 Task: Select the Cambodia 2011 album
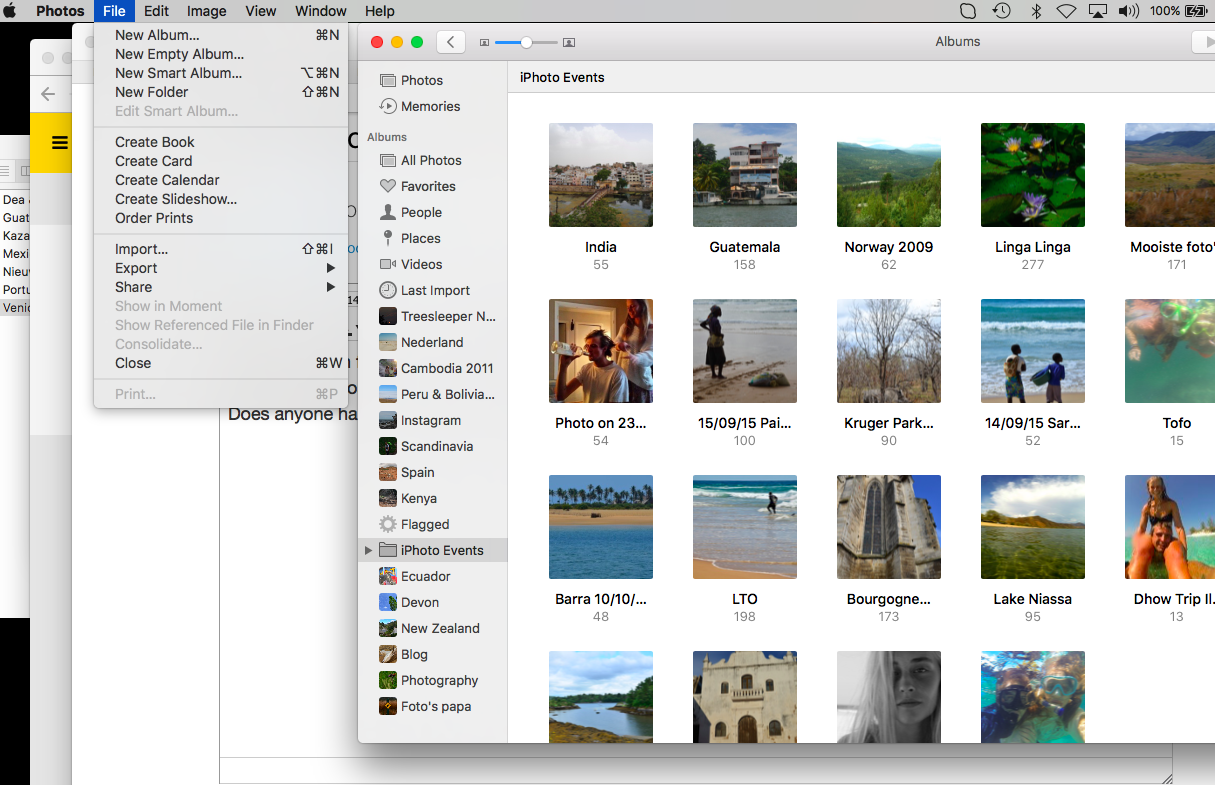pyautogui.click(x=446, y=368)
